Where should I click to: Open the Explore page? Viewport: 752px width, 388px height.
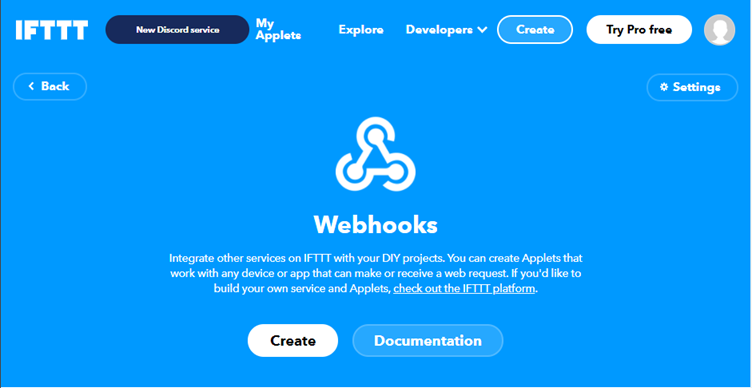361,30
